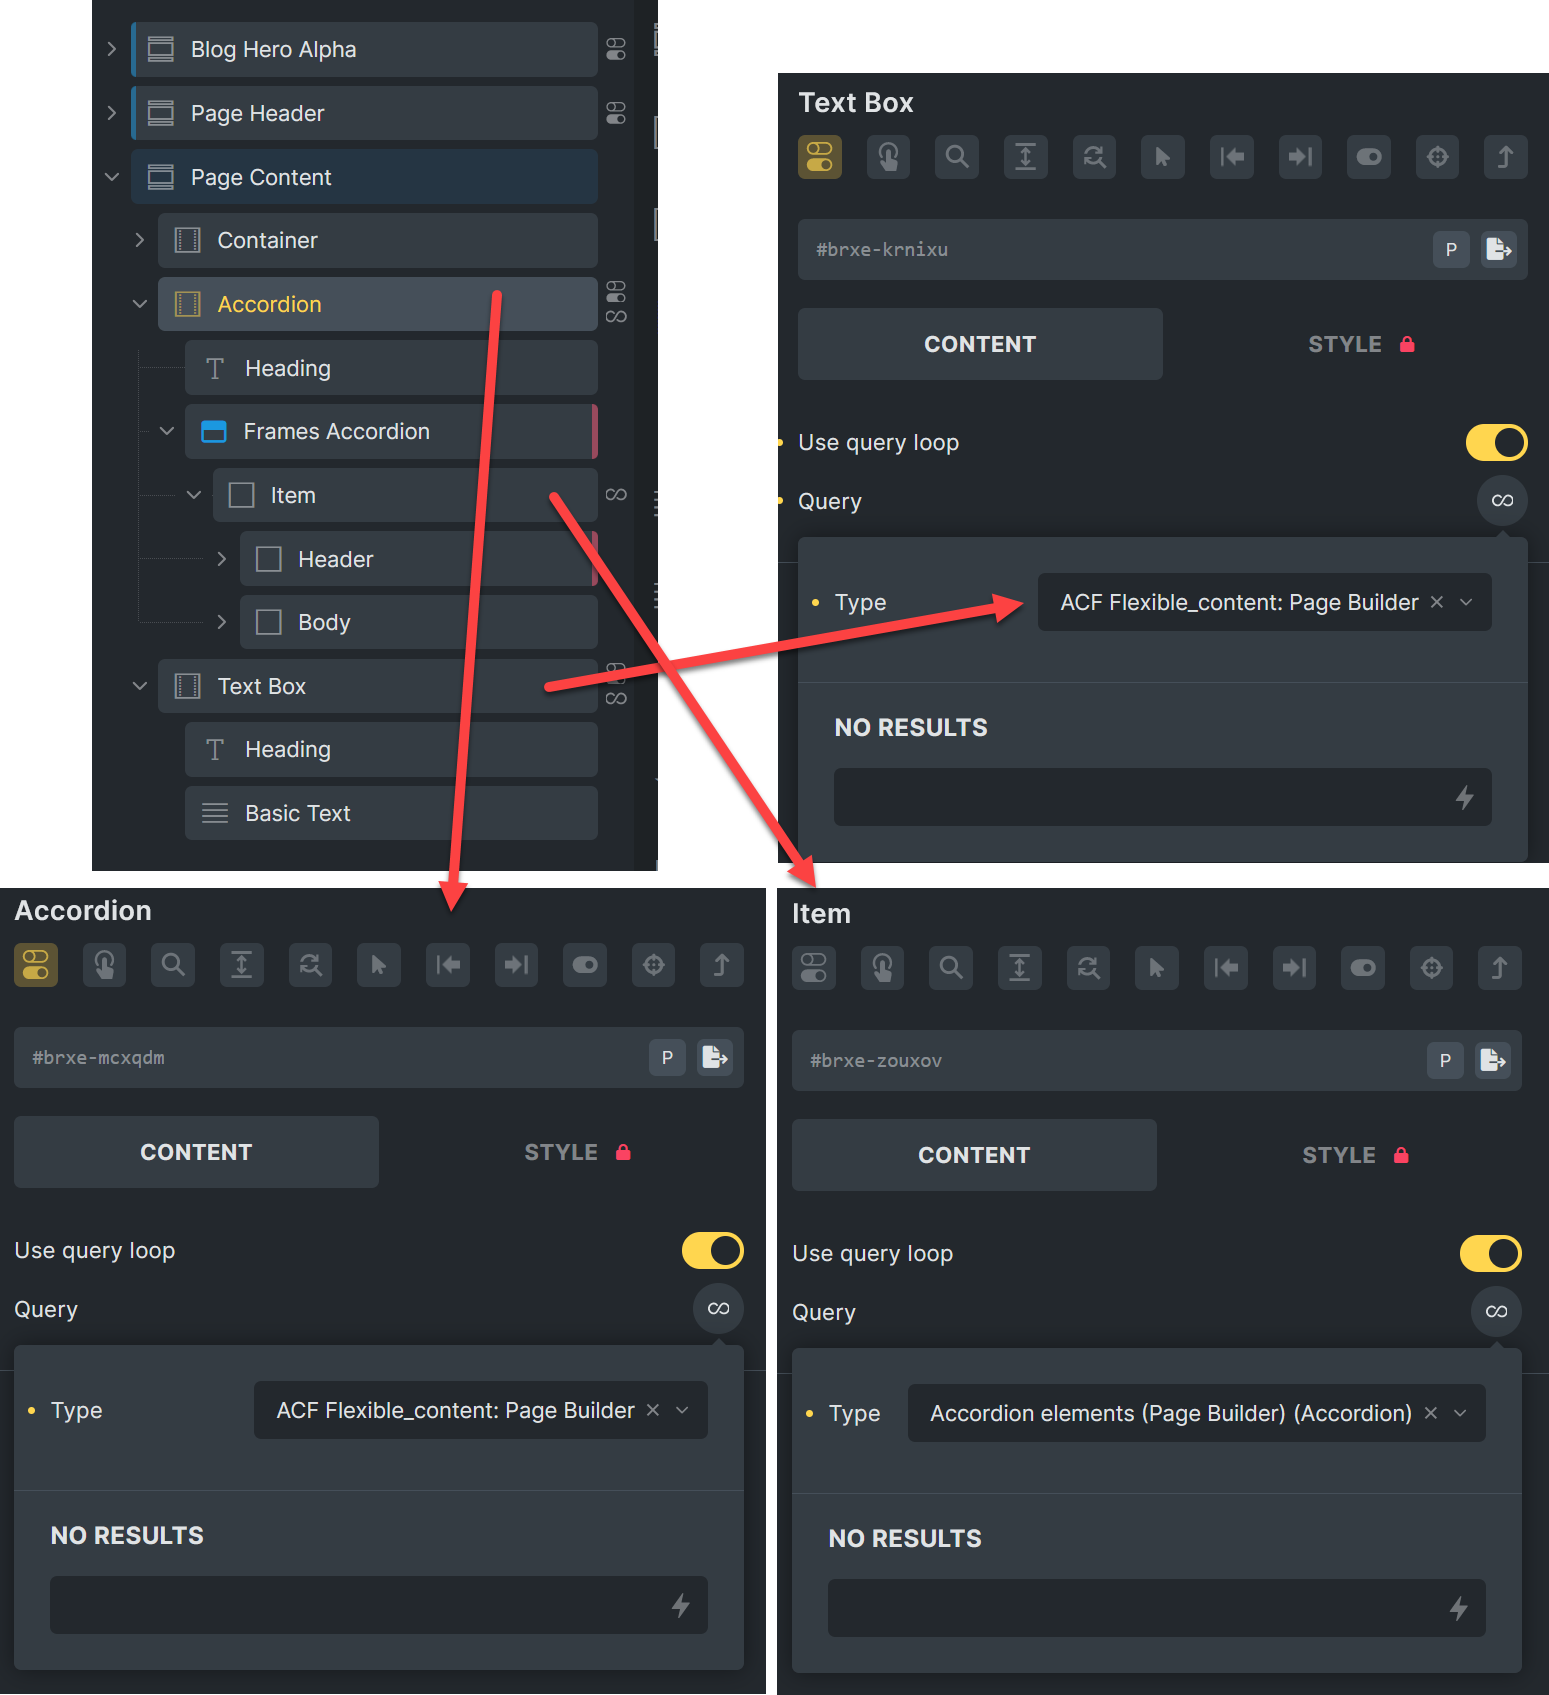Click the P button beside #brxe-zouxov
The height and width of the screenshot is (1695, 1549).
coord(1445,1060)
